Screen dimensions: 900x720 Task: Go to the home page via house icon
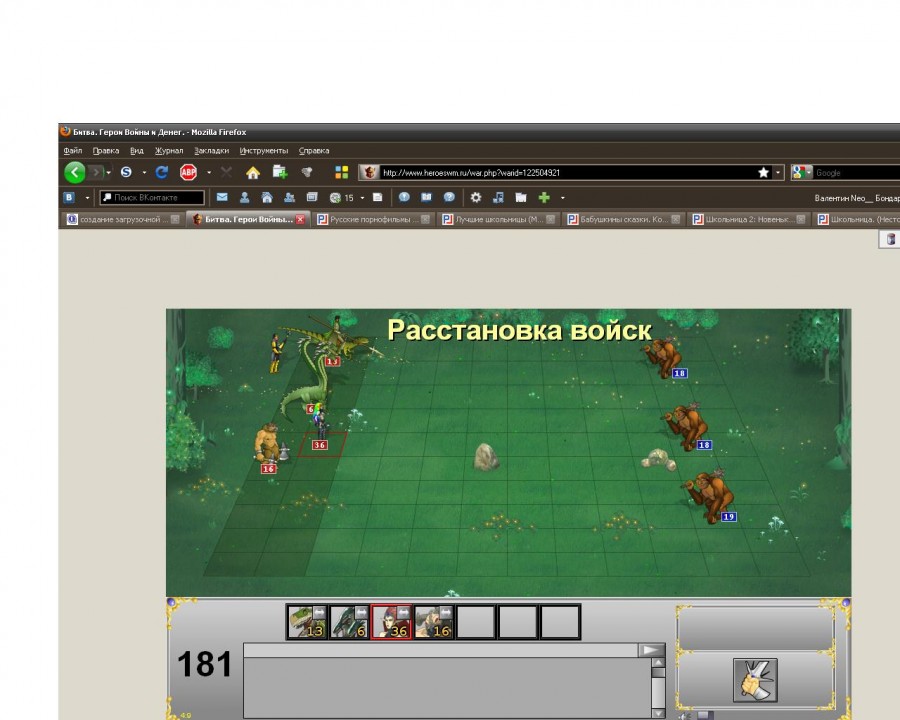click(x=253, y=172)
